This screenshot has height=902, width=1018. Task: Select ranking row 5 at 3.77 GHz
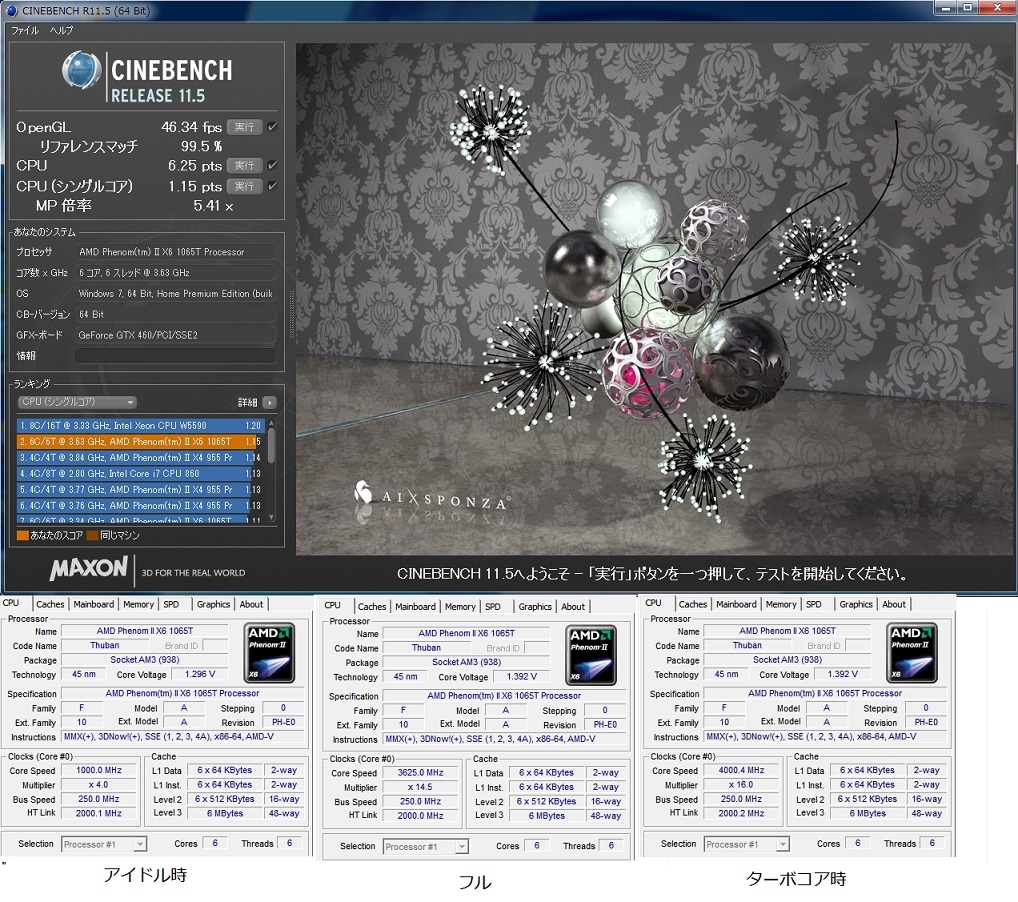(138, 490)
